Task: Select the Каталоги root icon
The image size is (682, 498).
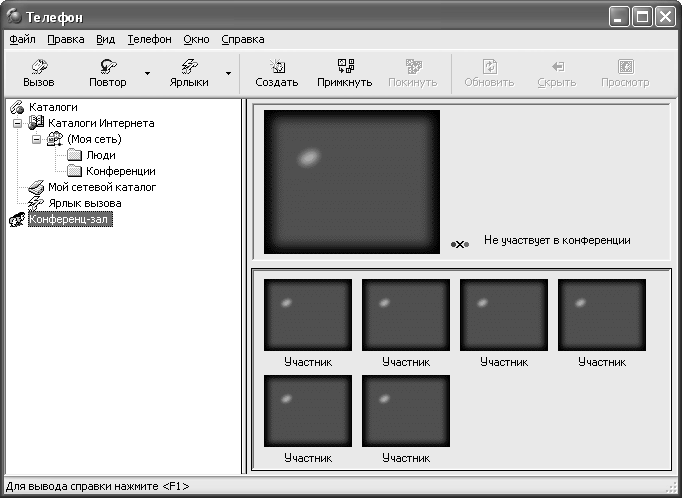Action: [17, 107]
